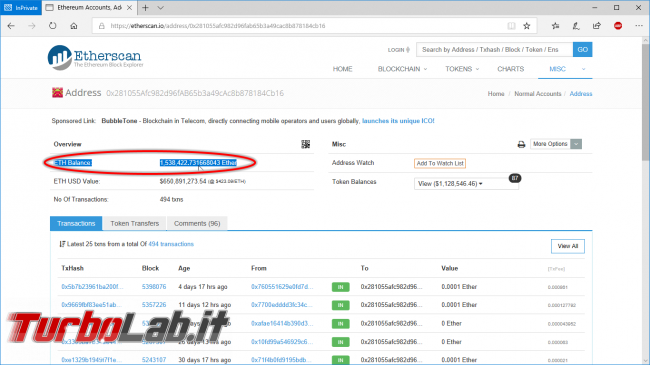This screenshot has height=365, width=650.
Task: Click the ETH USD Value amount
Action: pos(183,181)
